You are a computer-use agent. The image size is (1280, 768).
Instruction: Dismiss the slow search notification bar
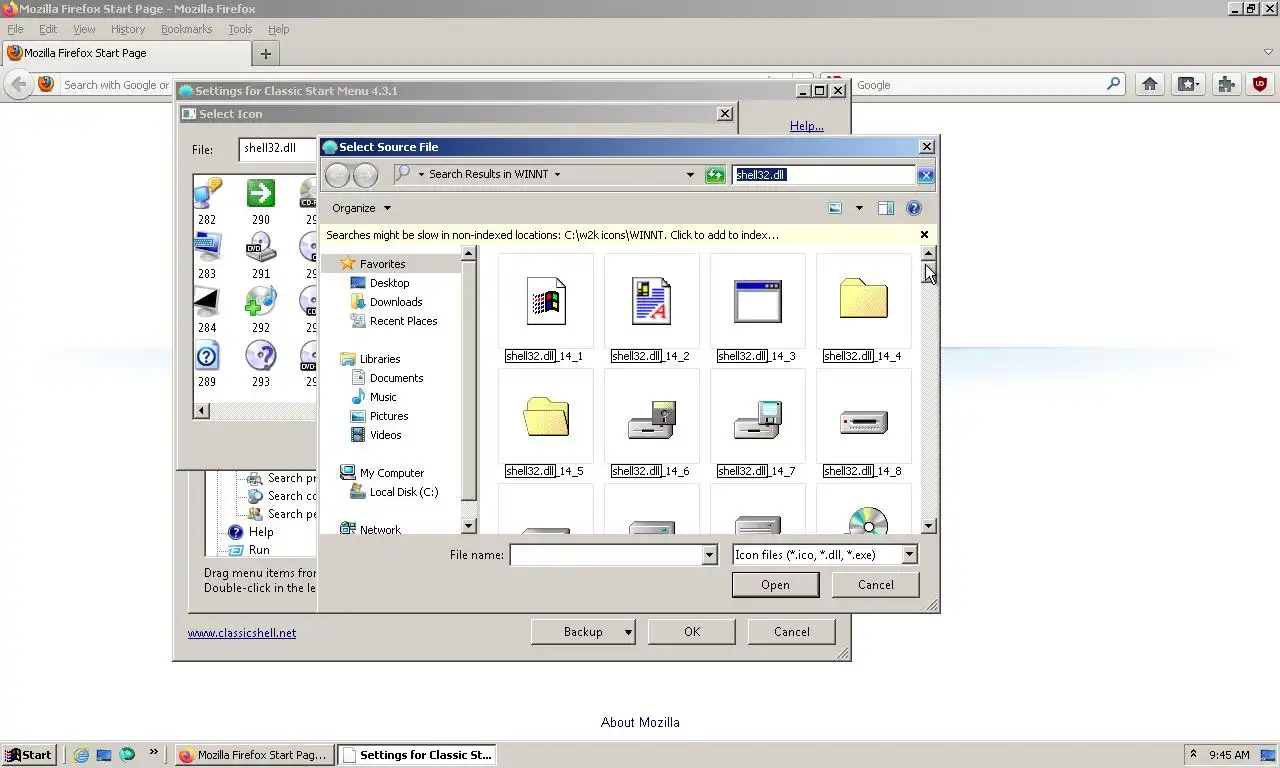click(x=924, y=235)
